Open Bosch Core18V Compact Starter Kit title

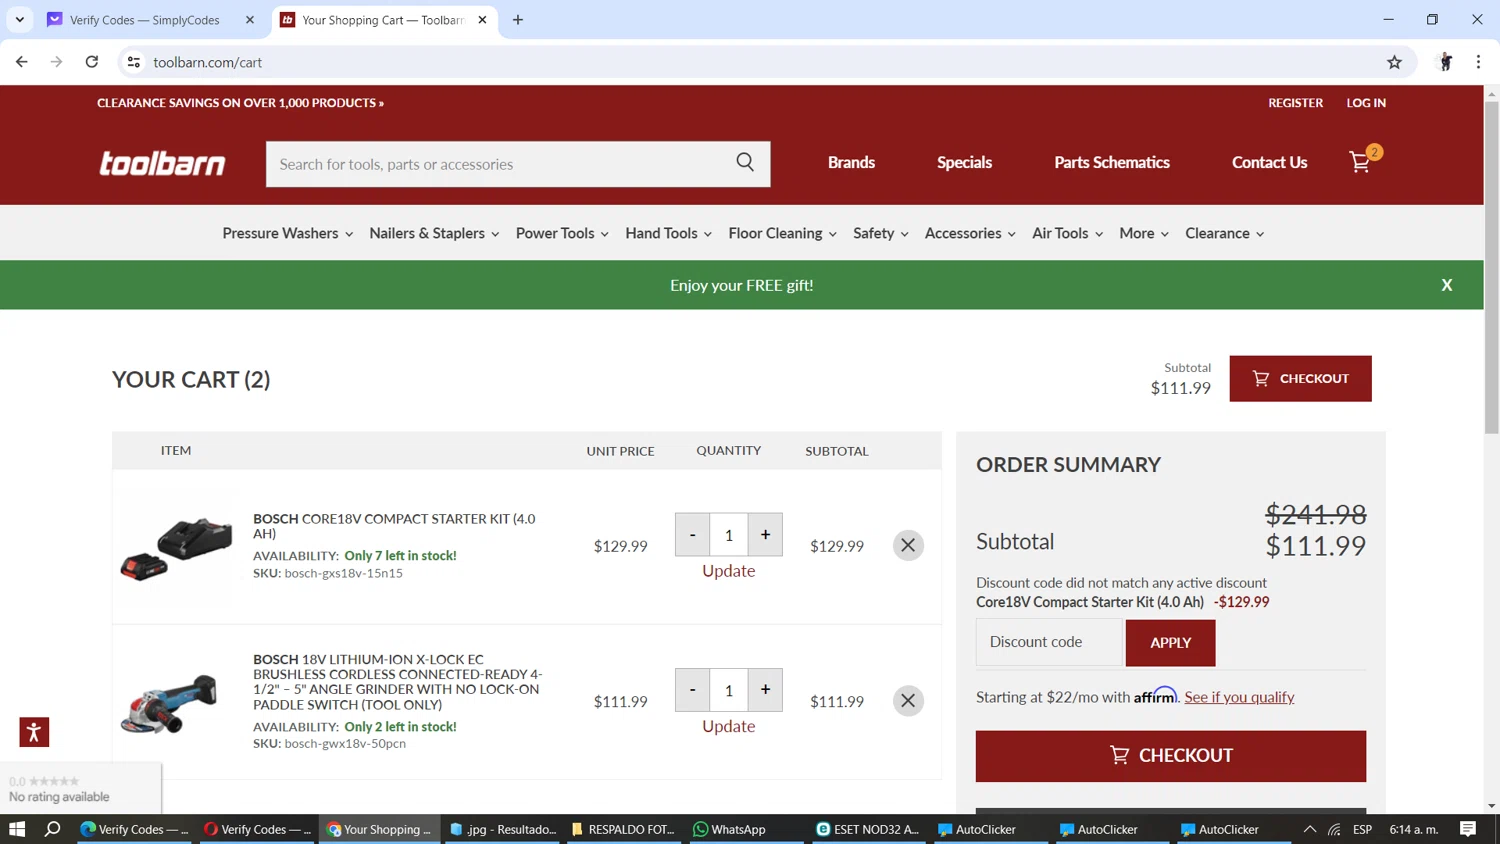[x=394, y=526]
